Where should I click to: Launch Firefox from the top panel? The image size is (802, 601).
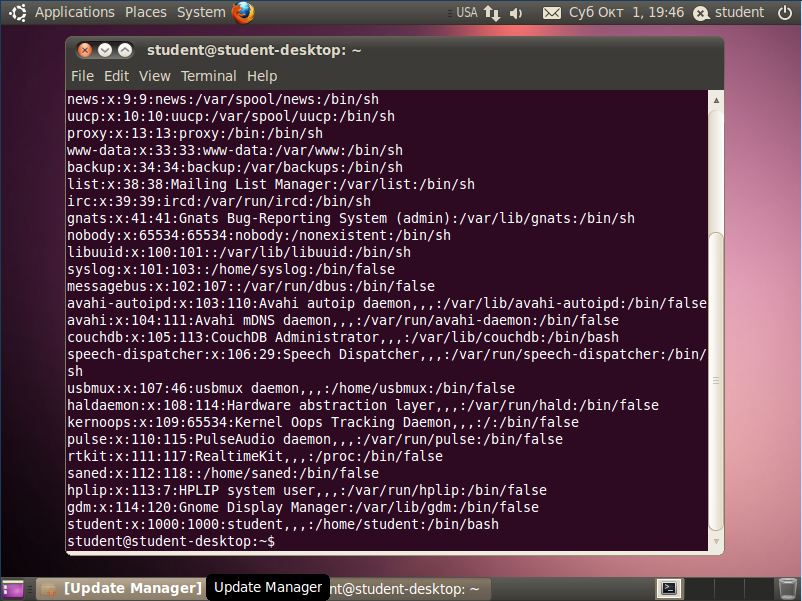click(x=243, y=12)
